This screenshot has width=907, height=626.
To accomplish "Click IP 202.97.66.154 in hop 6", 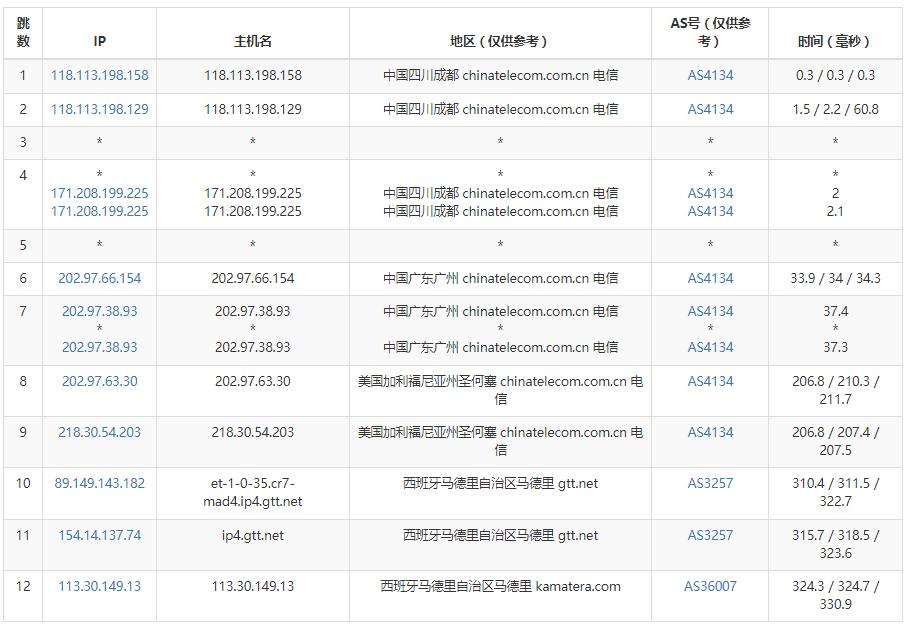I will click(x=99, y=278).
